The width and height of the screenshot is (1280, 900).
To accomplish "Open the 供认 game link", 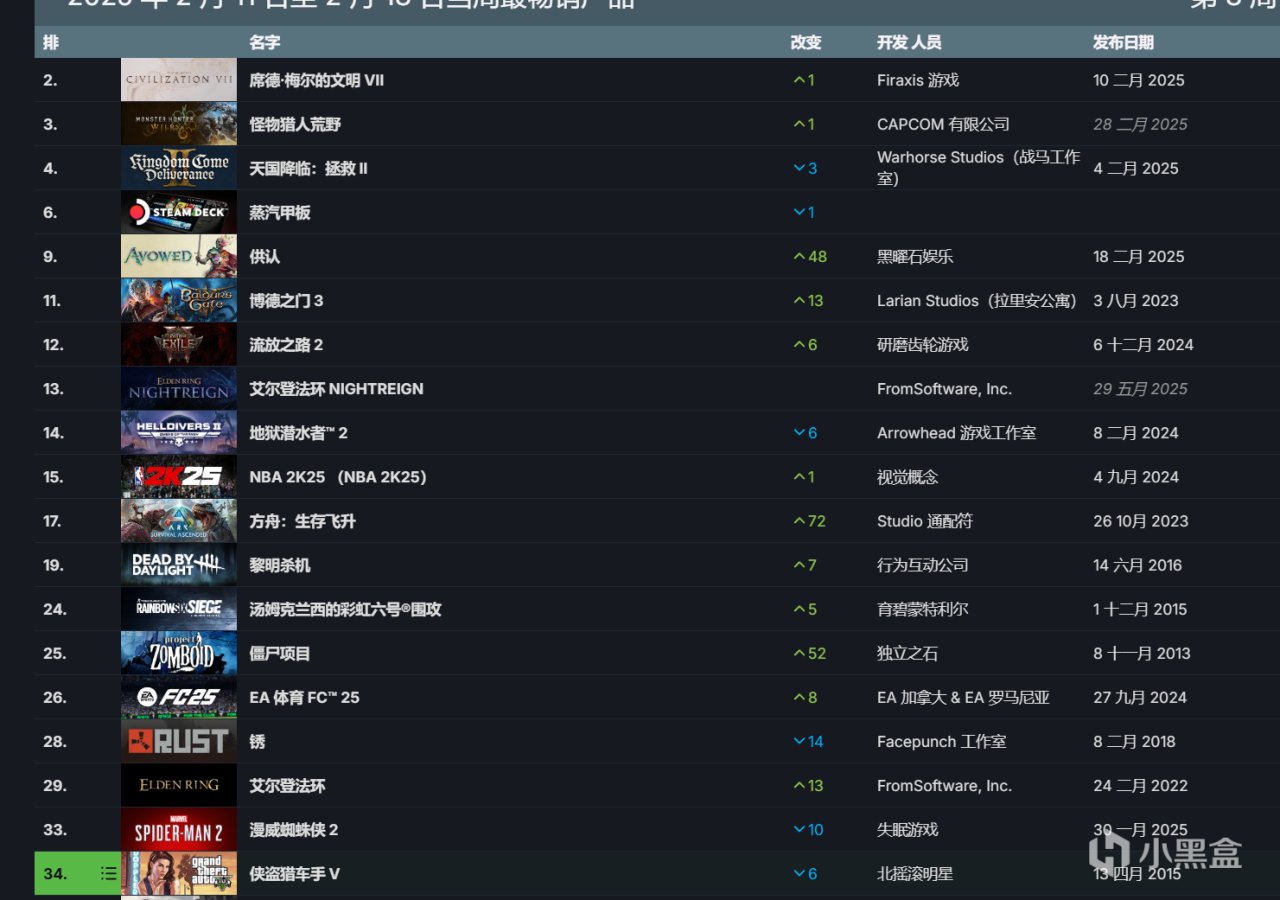I will (x=264, y=256).
